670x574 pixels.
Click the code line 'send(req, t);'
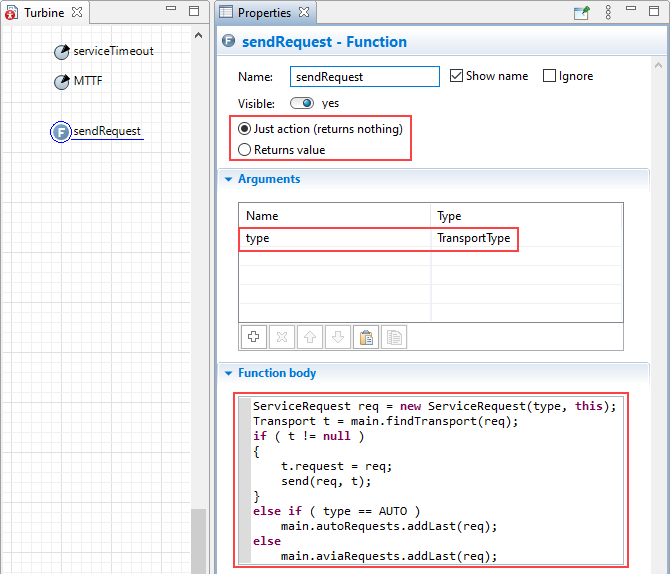point(326,481)
